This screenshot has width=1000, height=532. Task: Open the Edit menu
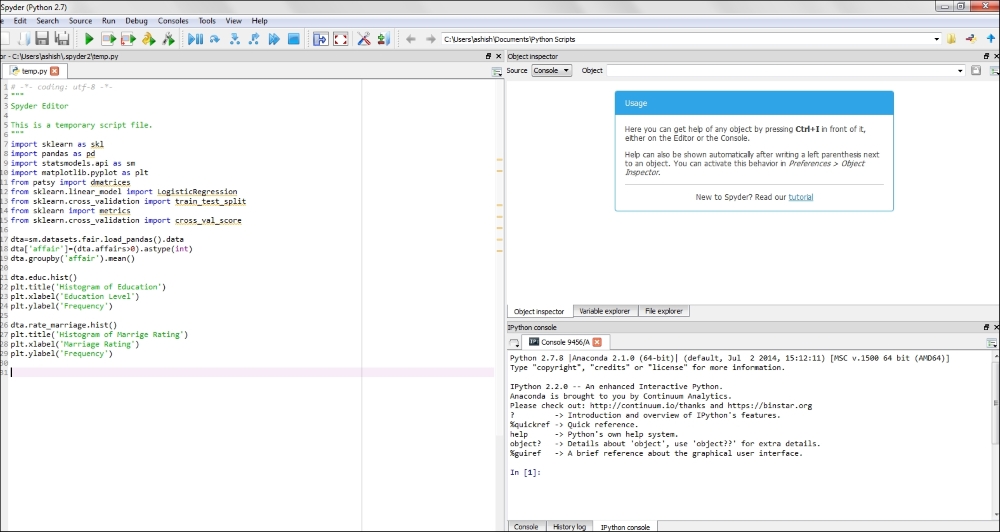[x=20, y=20]
